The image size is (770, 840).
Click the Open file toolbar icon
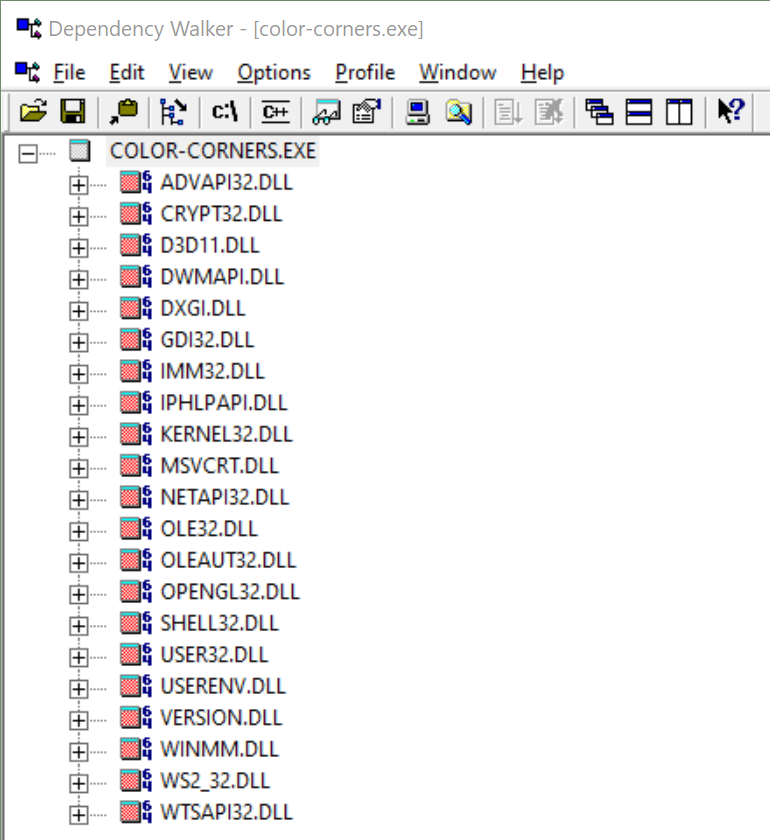[x=33, y=112]
